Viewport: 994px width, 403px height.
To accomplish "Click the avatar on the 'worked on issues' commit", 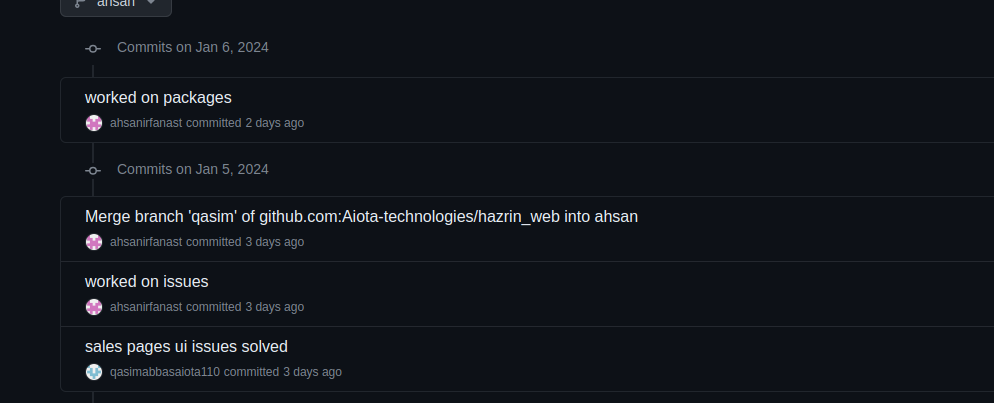I will [94, 307].
